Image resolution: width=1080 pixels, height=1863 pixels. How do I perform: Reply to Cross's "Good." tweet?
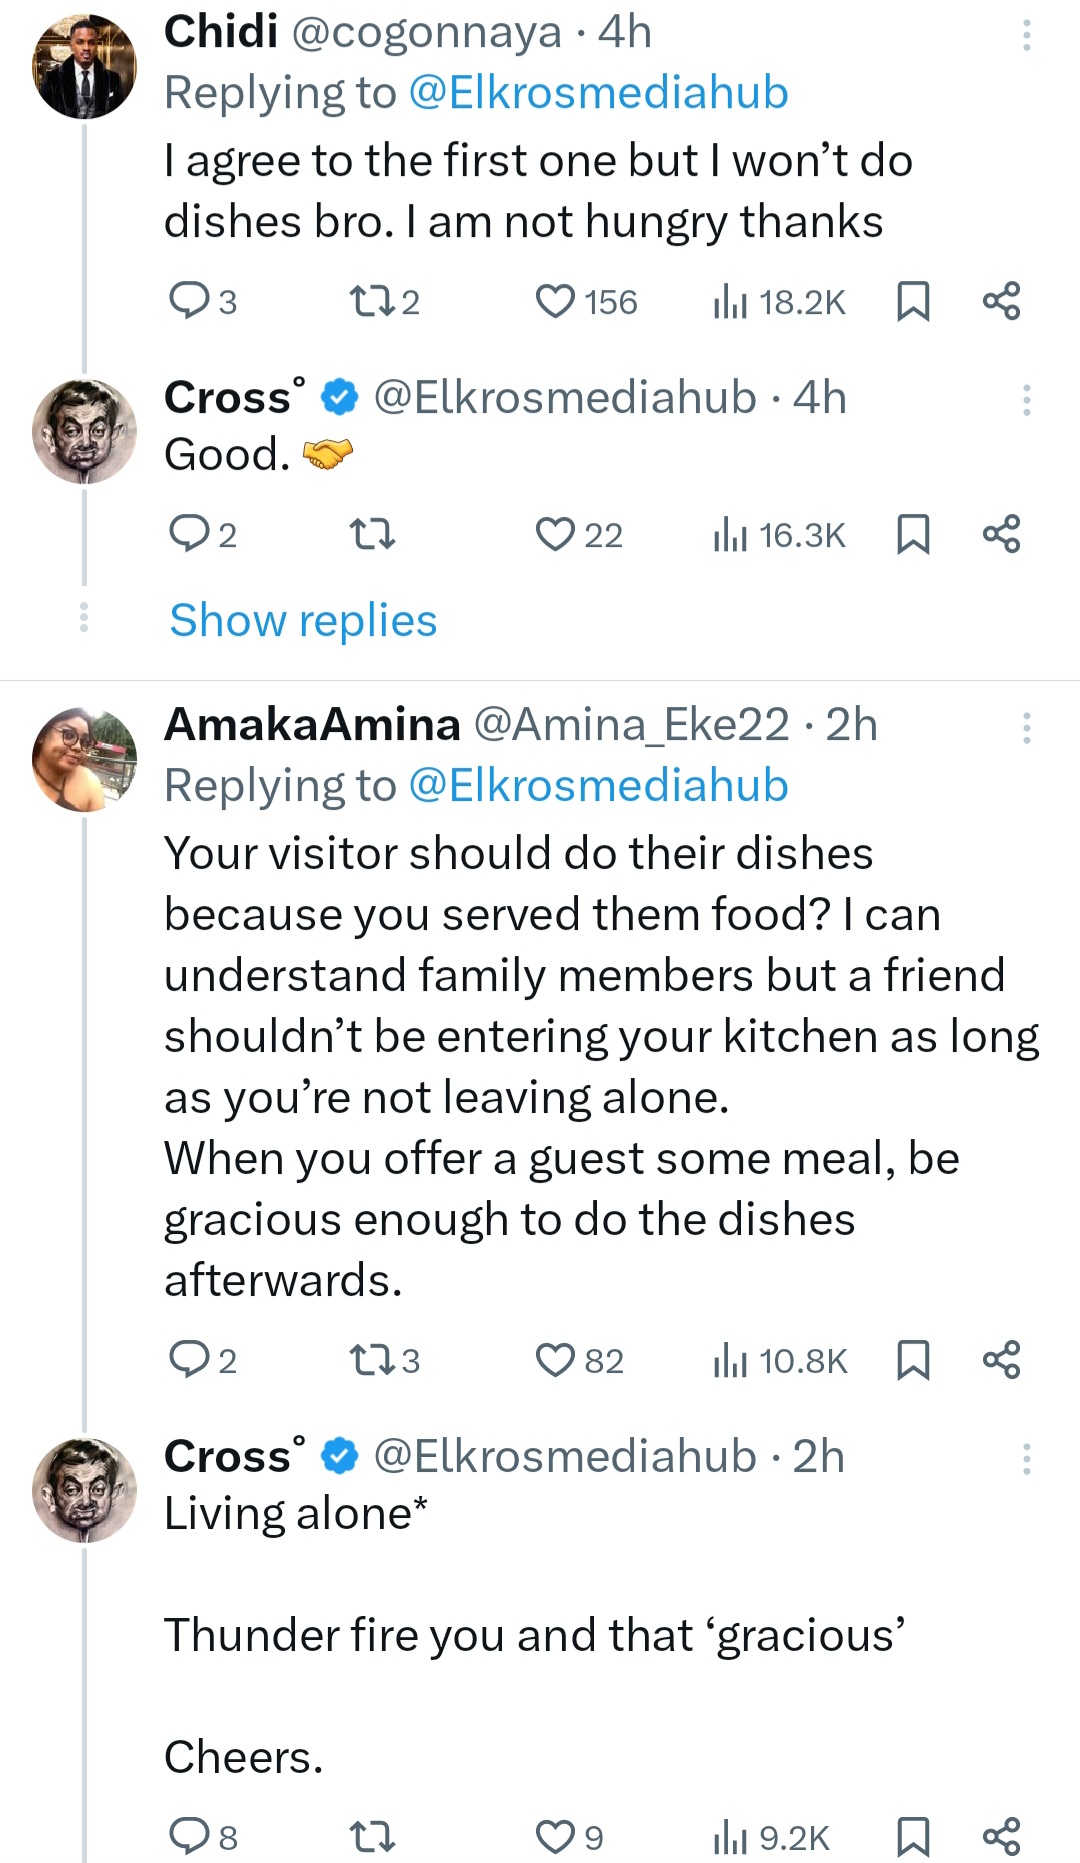188,535
